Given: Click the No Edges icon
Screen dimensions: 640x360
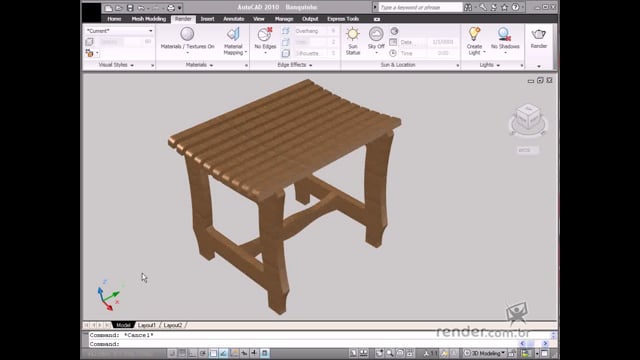Looking at the screenshot, I should click(265, 34).
